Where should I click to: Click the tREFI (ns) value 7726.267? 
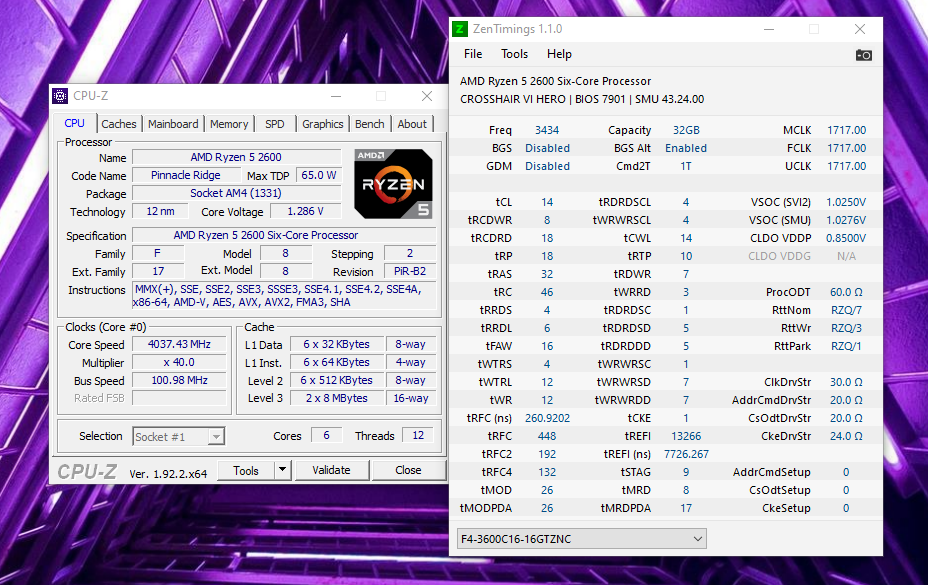686,454
